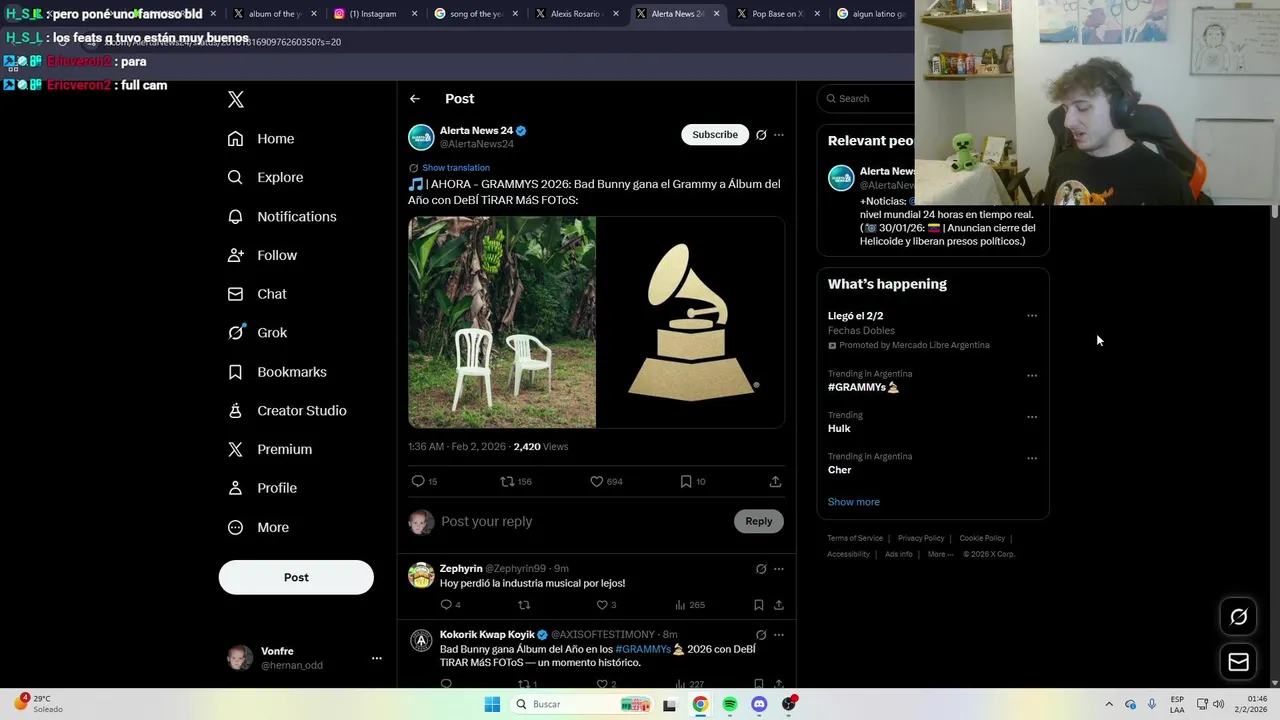Click Show more under What's happening
This screenshot has width=1280, height=720.
854,502
